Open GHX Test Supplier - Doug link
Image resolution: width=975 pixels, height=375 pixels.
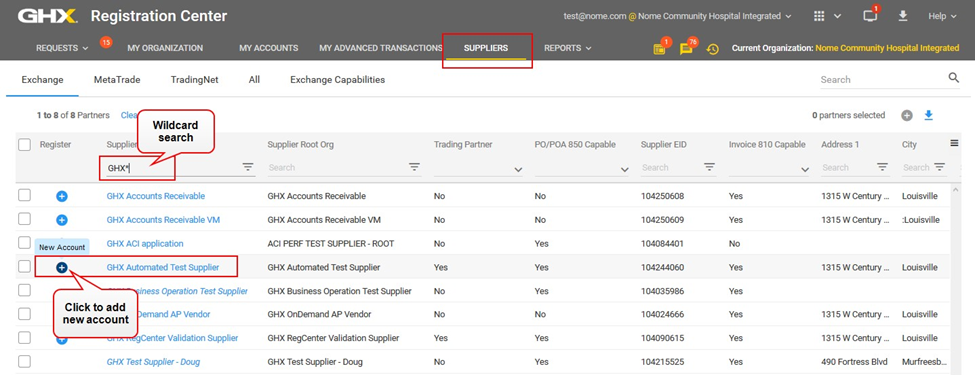point(153,362)
